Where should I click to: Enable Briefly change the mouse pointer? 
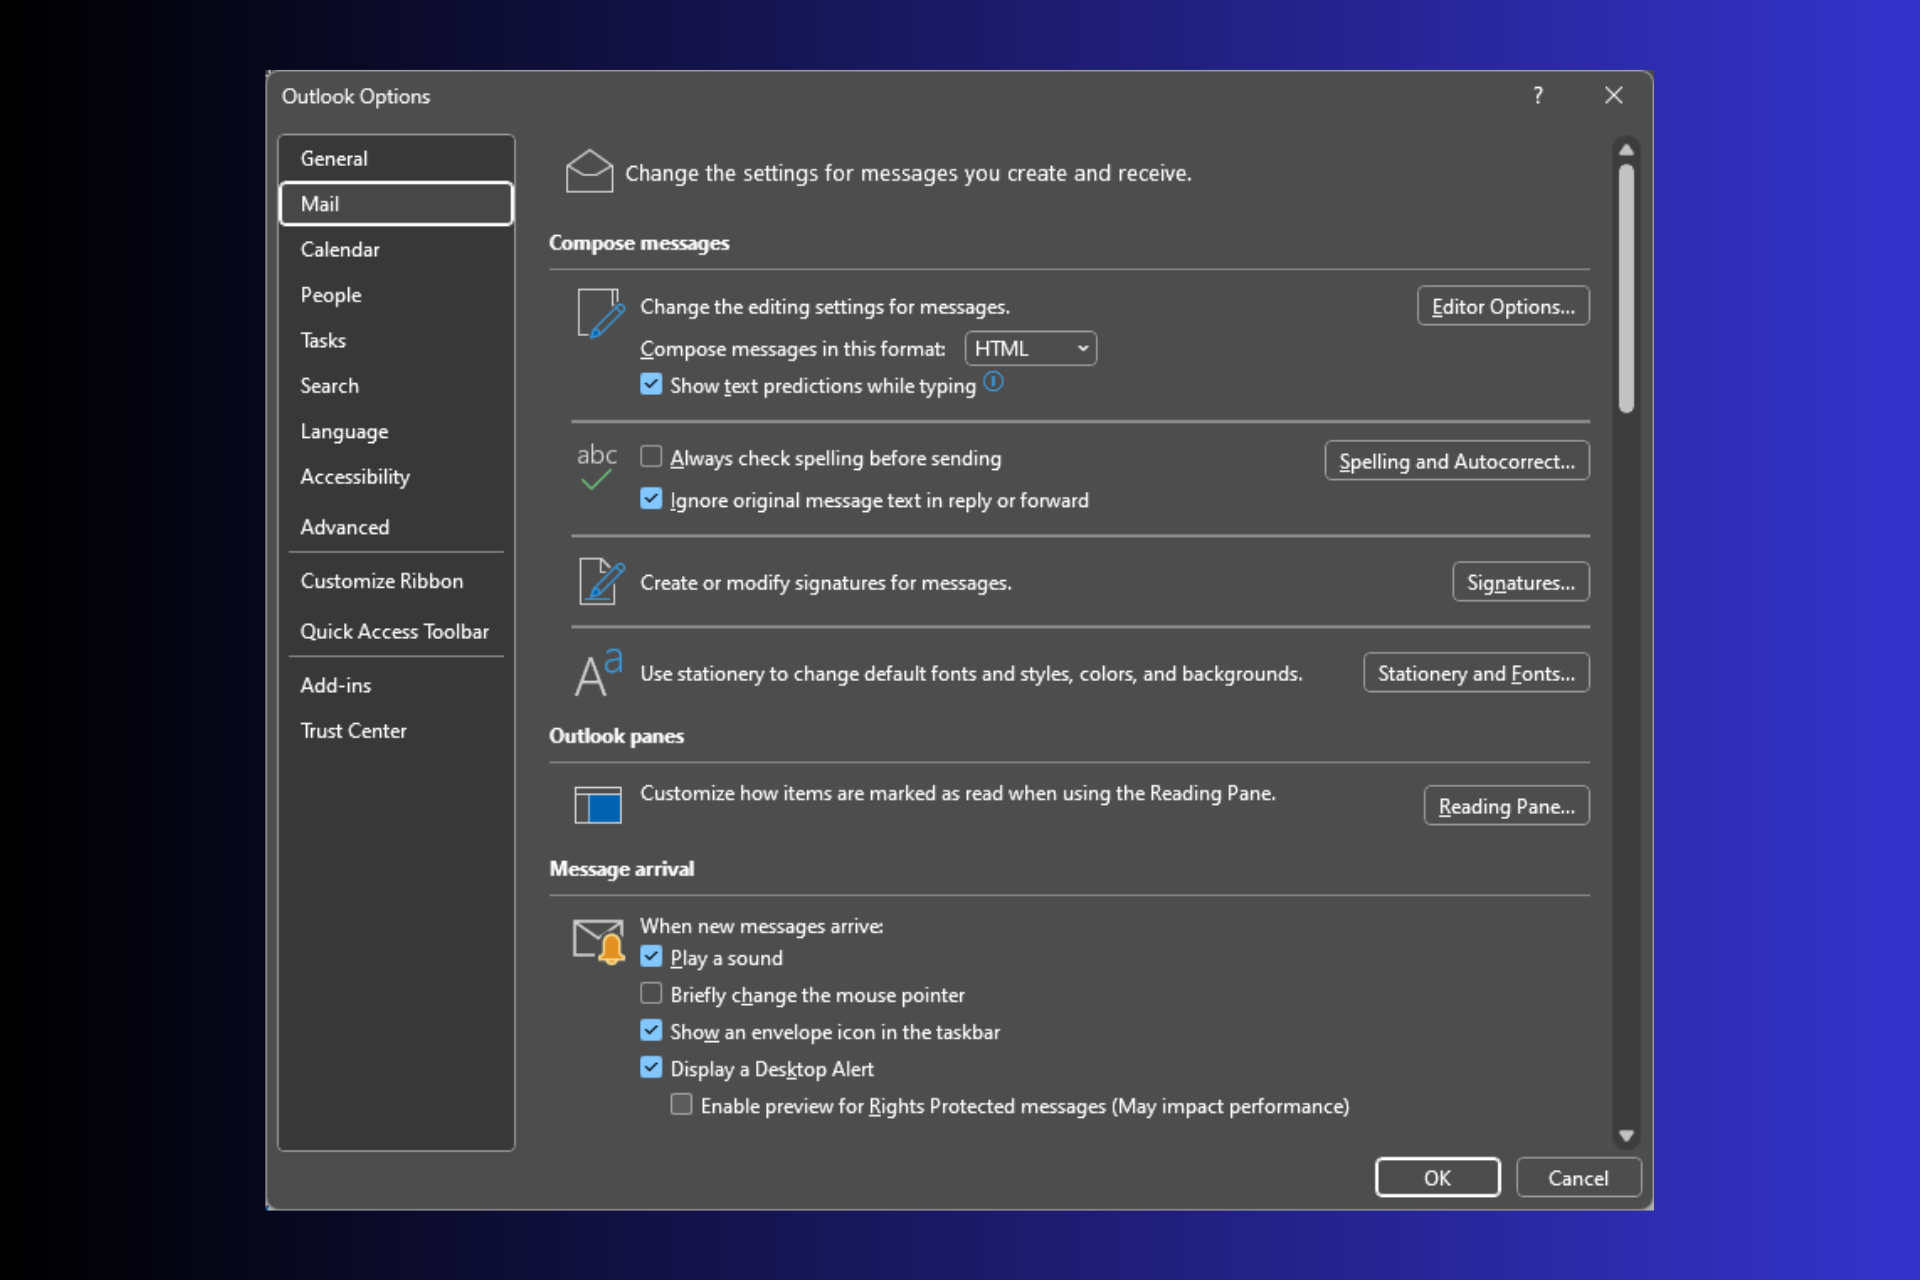pyautogui.click(x=653, y=994)
